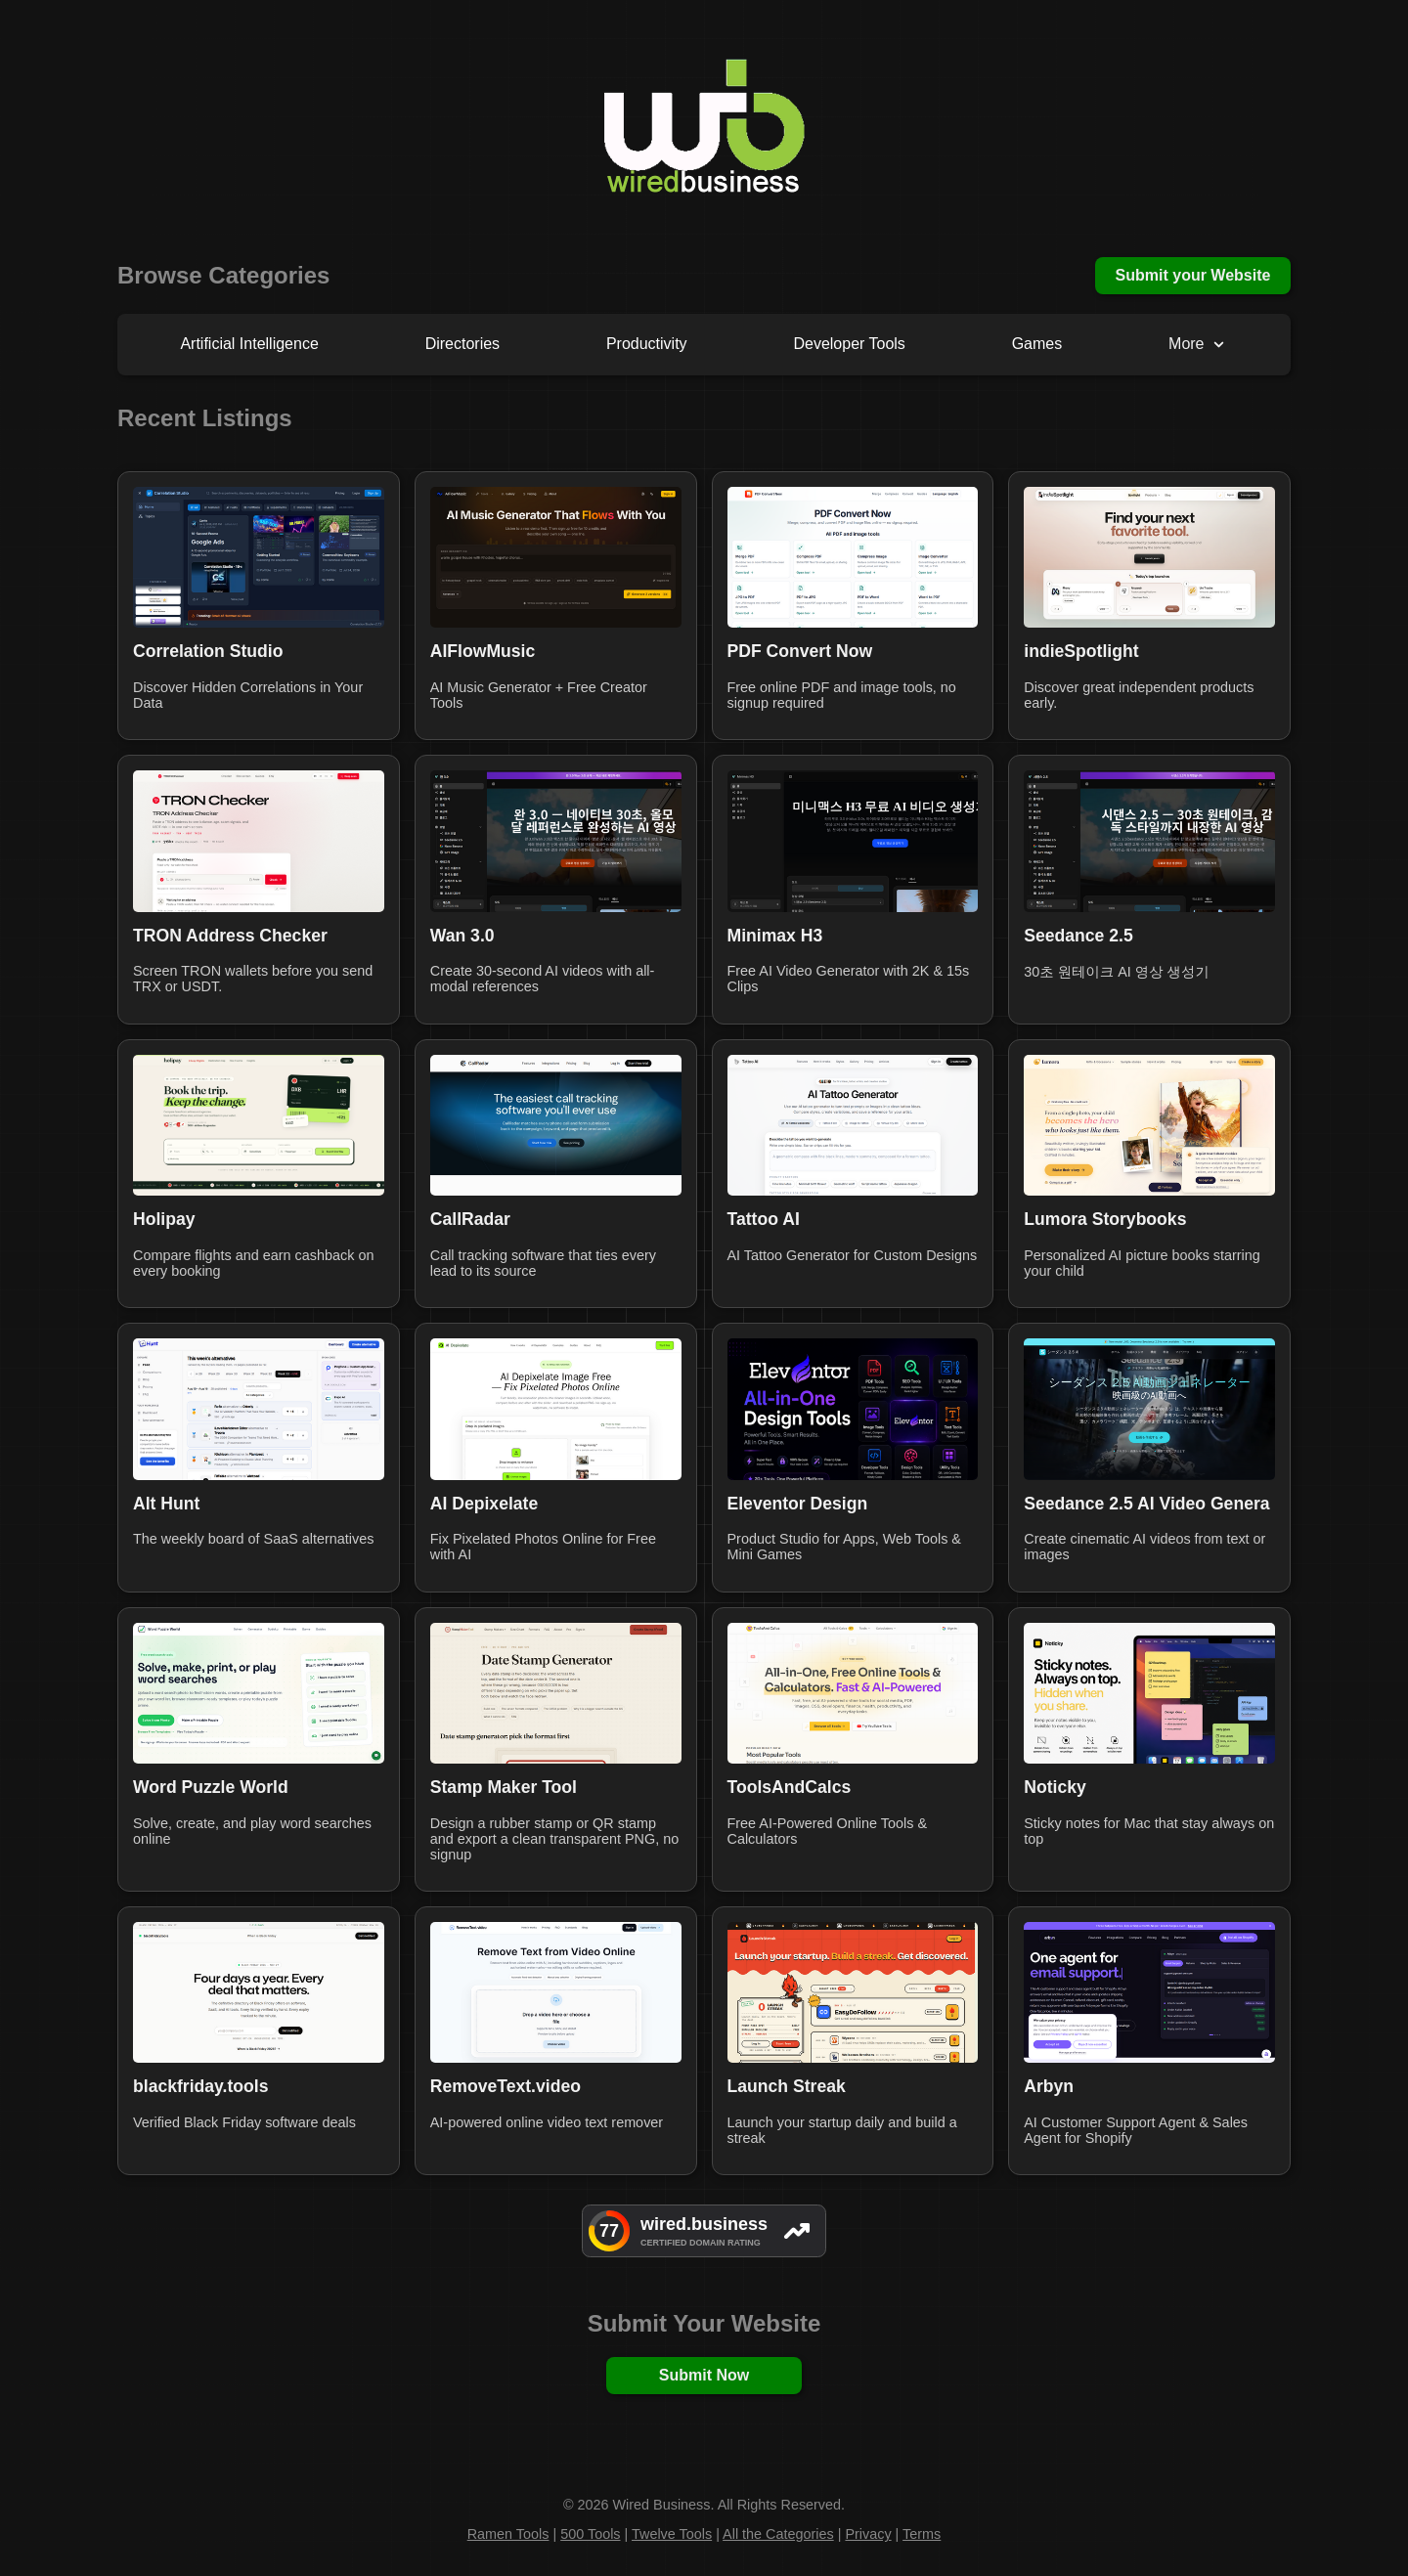Go to the Eleventor Design title
Viewport: 1408px width, 2576px height.
pos(797,1503)
